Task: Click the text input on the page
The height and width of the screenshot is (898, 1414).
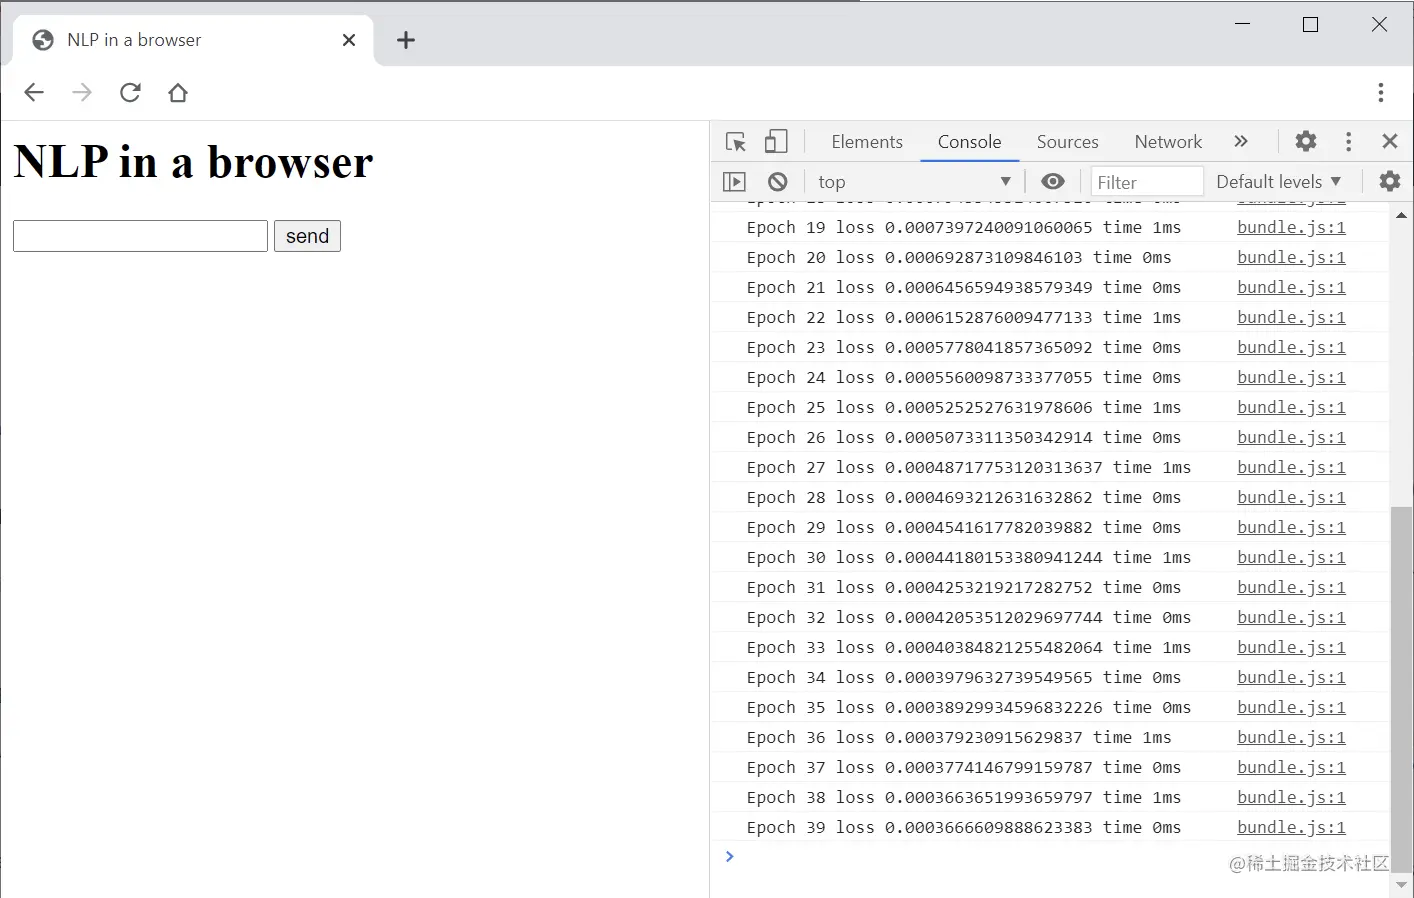Action: (x=140, y=236)
